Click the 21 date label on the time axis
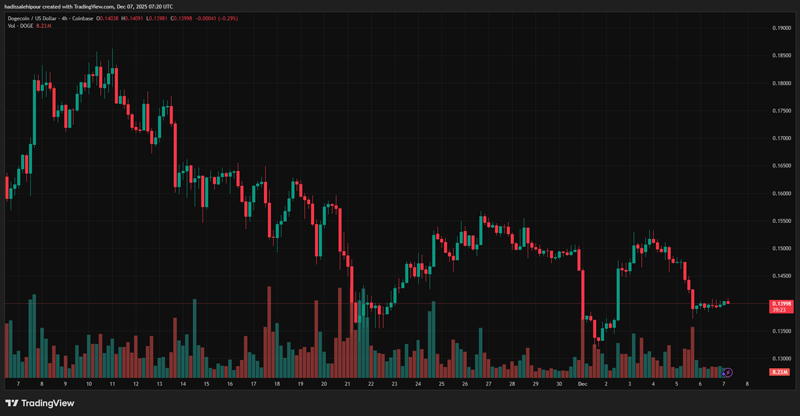The image size is (800, 416). coord(347,383)
